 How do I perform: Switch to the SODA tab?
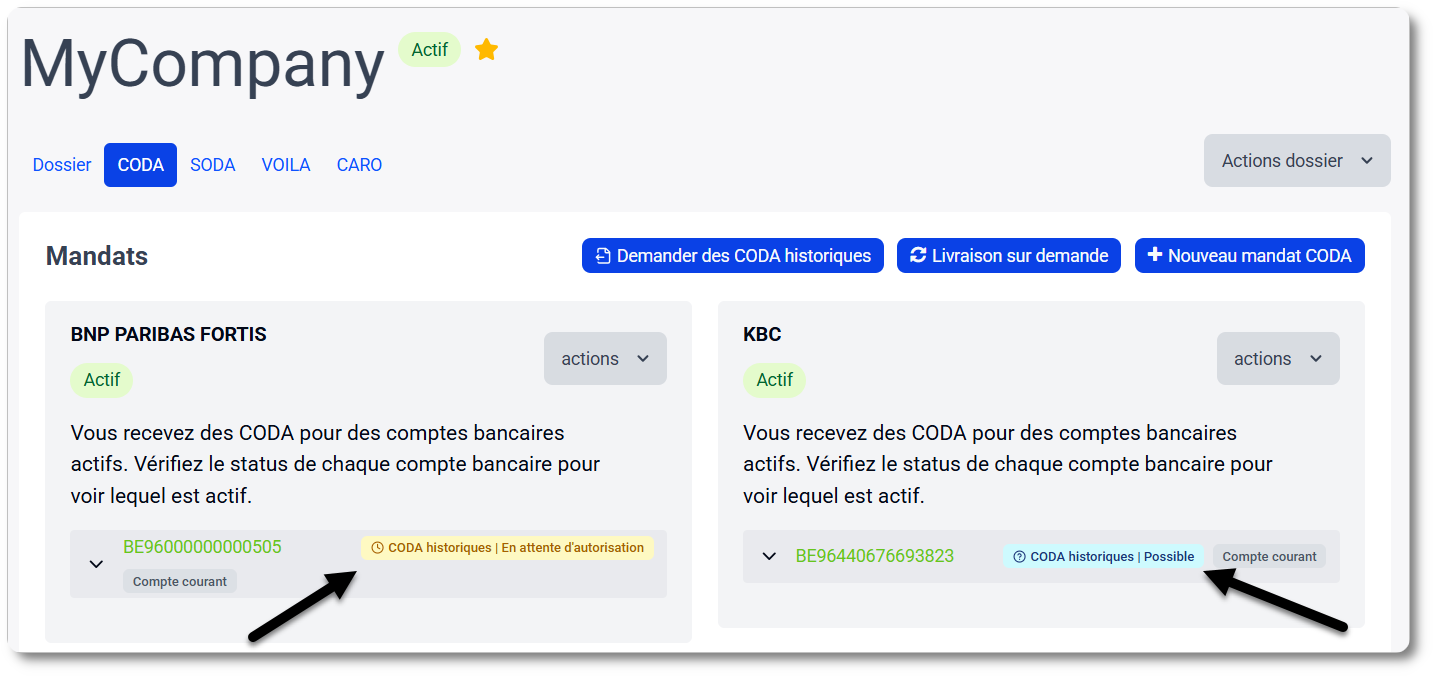[x=212, y=164]
